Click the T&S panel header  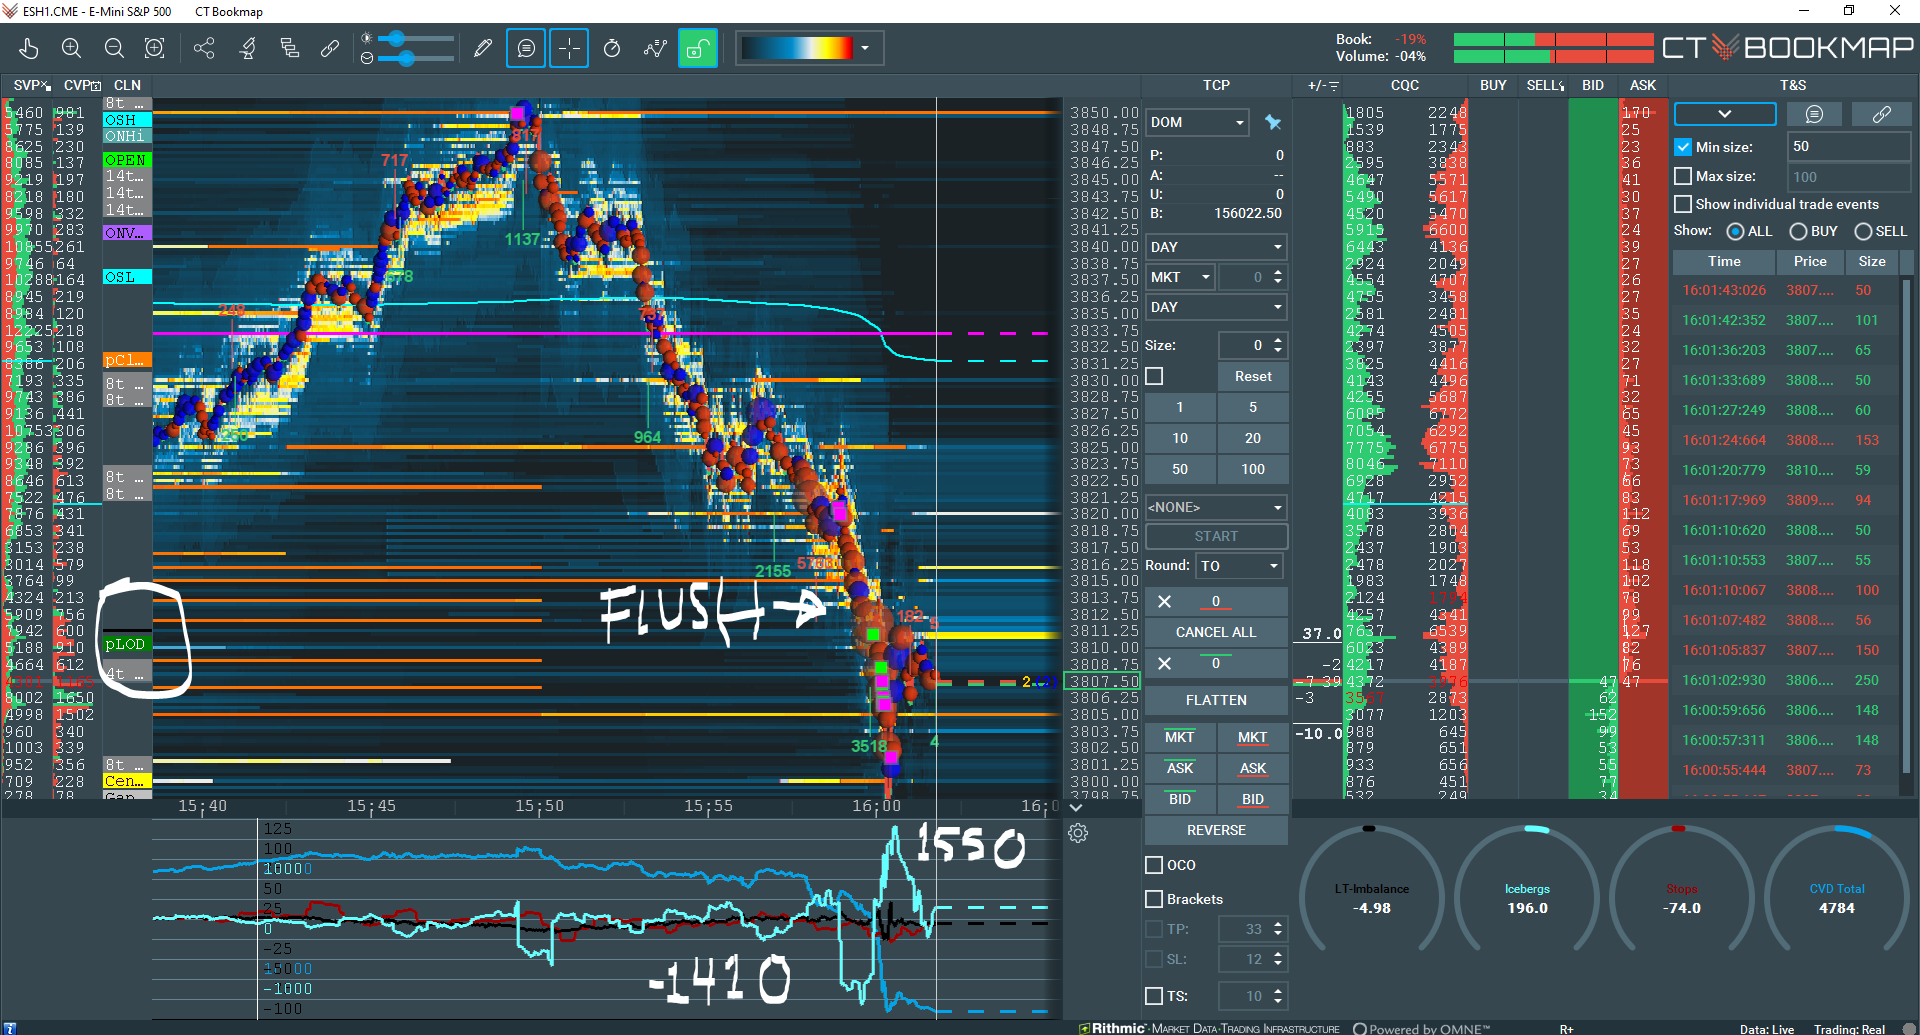1793,85
